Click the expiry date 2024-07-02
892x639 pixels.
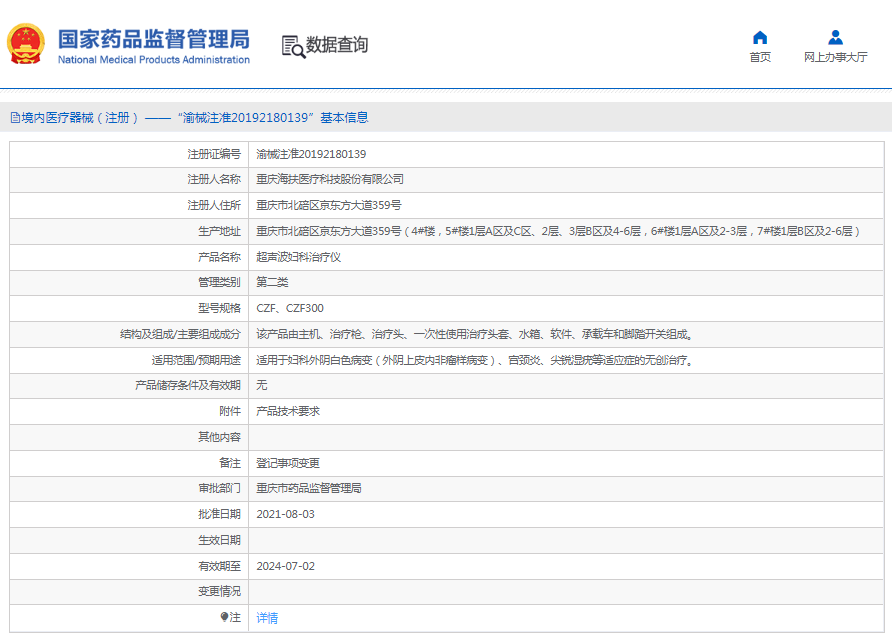tap(285, 566)
